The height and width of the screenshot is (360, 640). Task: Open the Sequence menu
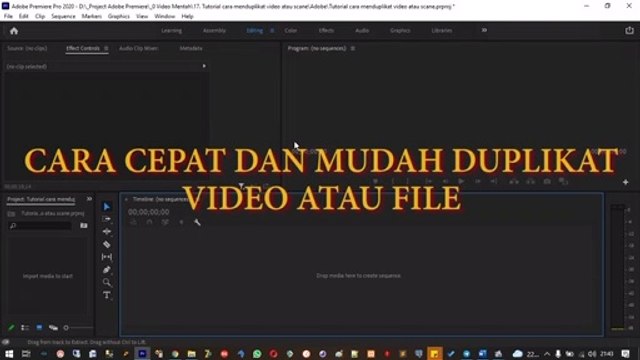(63, 16)
